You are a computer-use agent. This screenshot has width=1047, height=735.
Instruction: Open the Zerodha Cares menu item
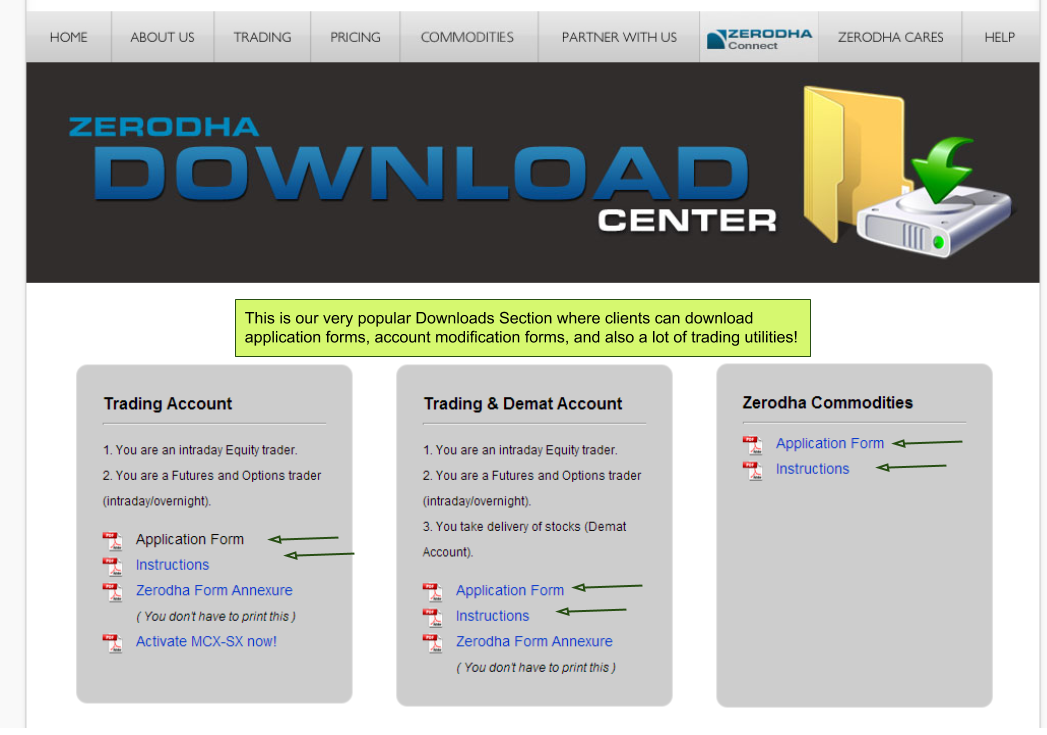pyautogui.click(x=890, y=37)
